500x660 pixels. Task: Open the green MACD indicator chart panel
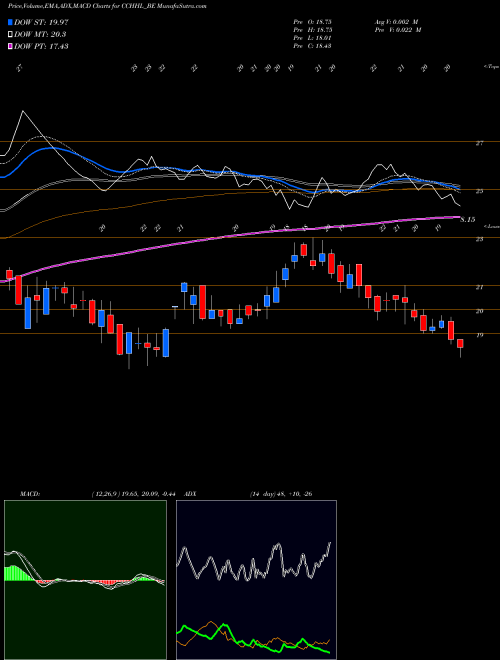coord(85,580)
